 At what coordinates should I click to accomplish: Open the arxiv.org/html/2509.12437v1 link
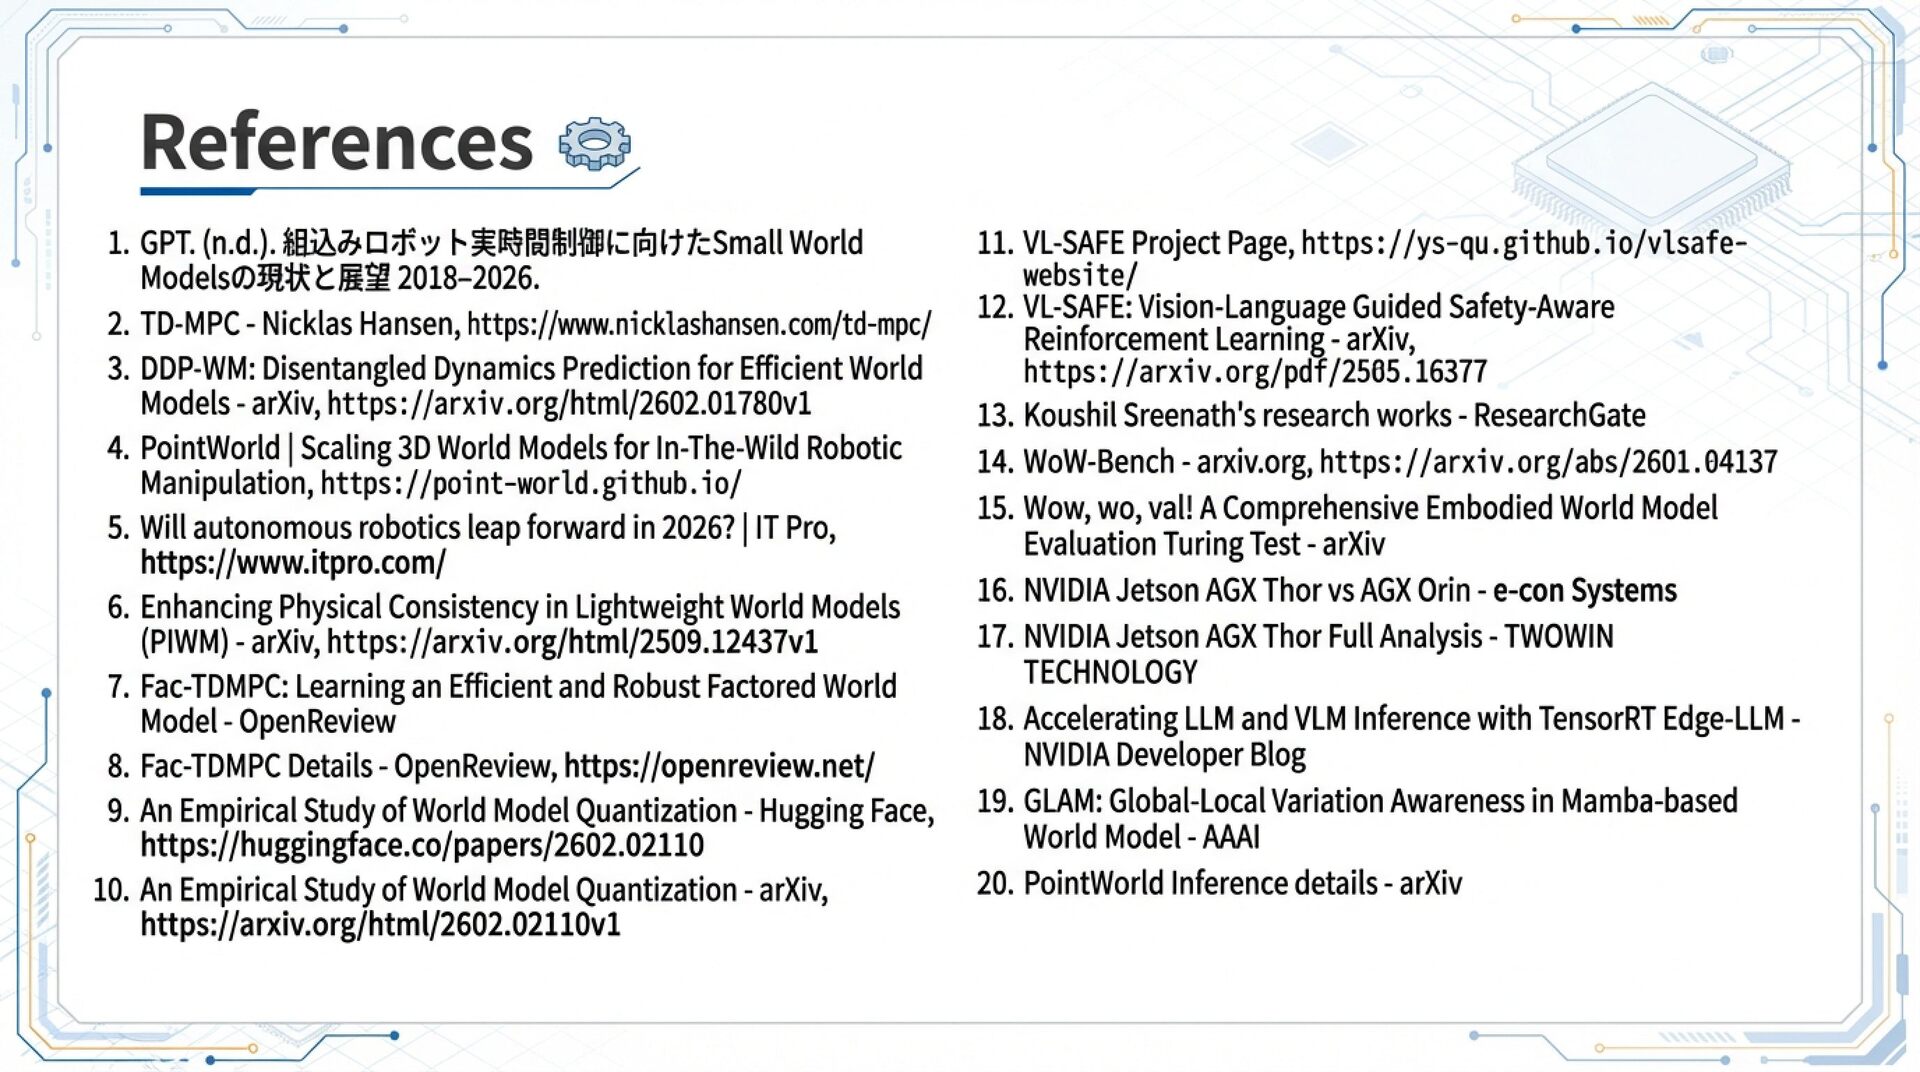click(x=572, y=642)
